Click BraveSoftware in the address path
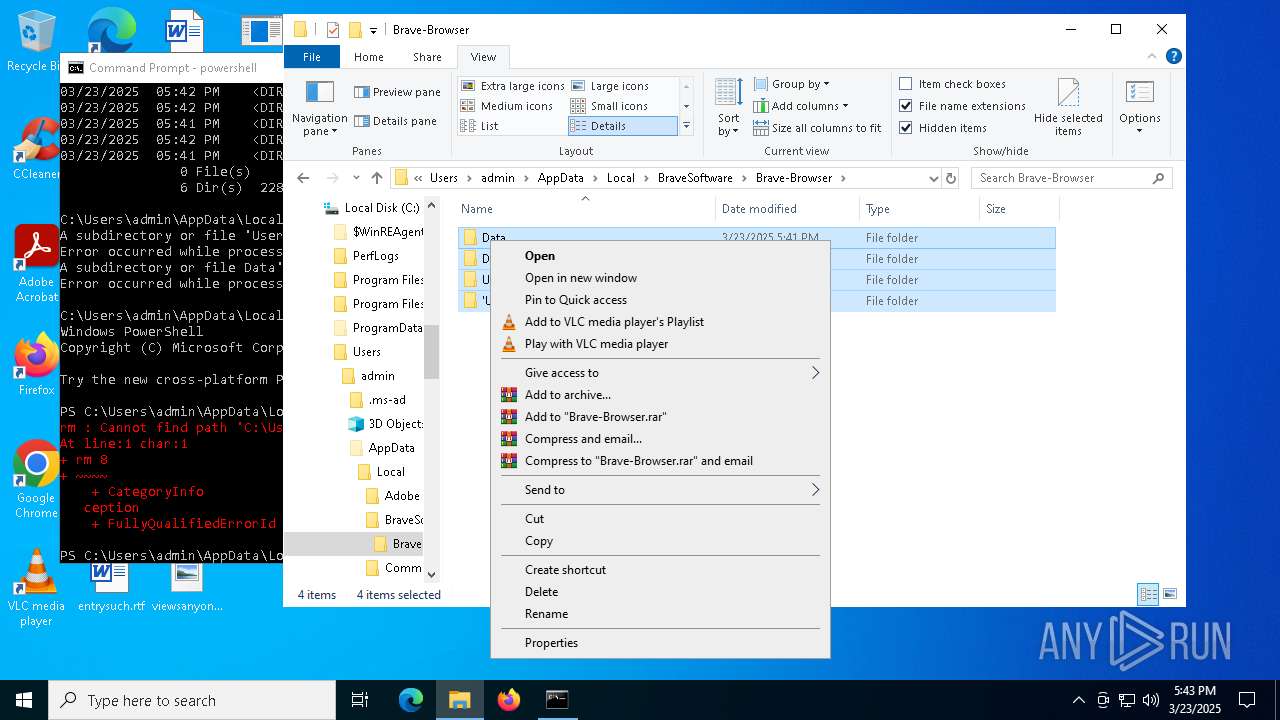The image size is (1280, 720). [x=695, y=178]
